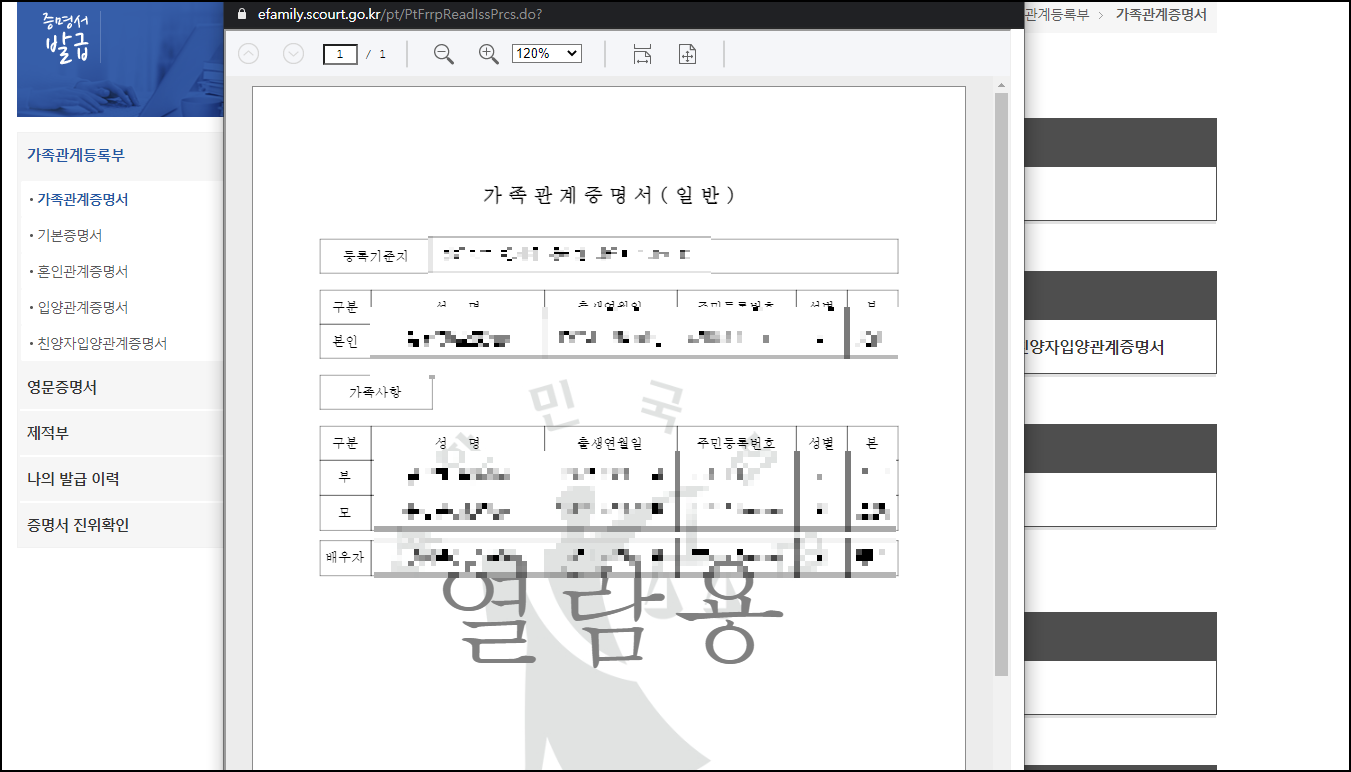Open 제적부 sidebar menu
Viewport: 1351px width, 772px height.
[119, 433]
